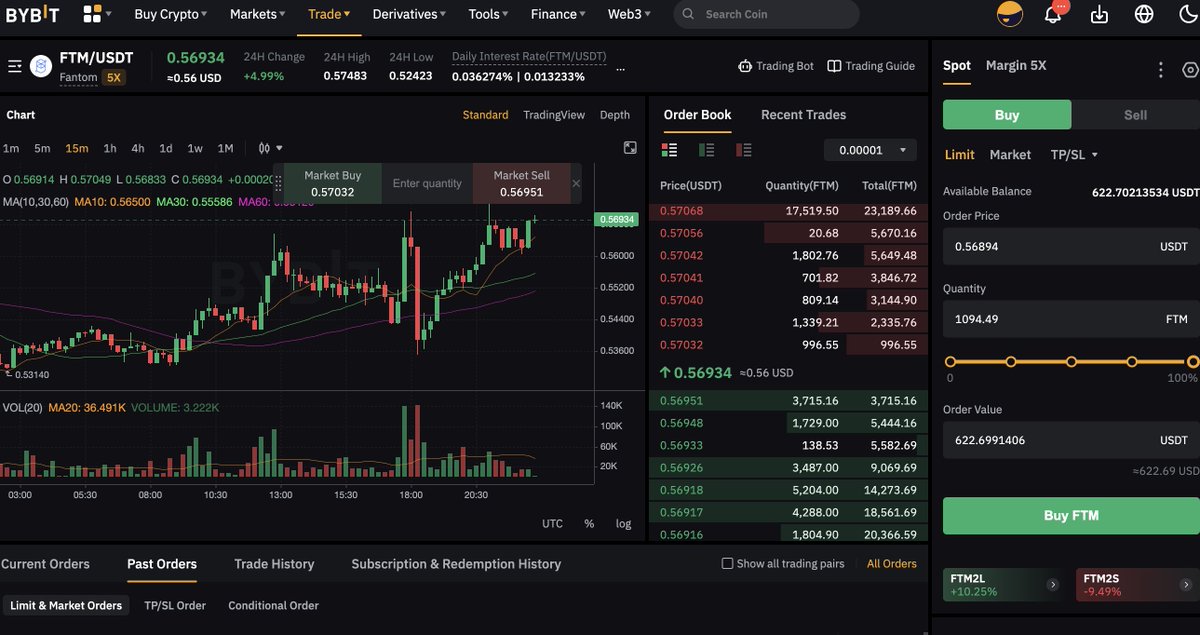Click the green Buy FTM button
1200x635 pixels.
pyautogui.click(x=1071, y=516)
